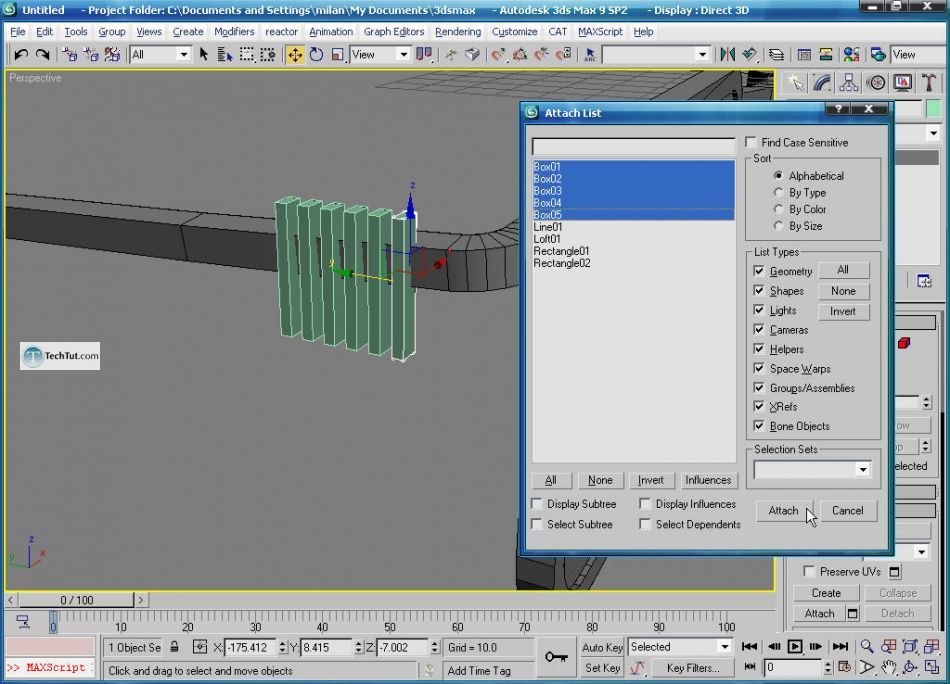This screenshot has height=684, width=950.
Task: Open the Utilities hammer panel icon
Action: (929, 83)
